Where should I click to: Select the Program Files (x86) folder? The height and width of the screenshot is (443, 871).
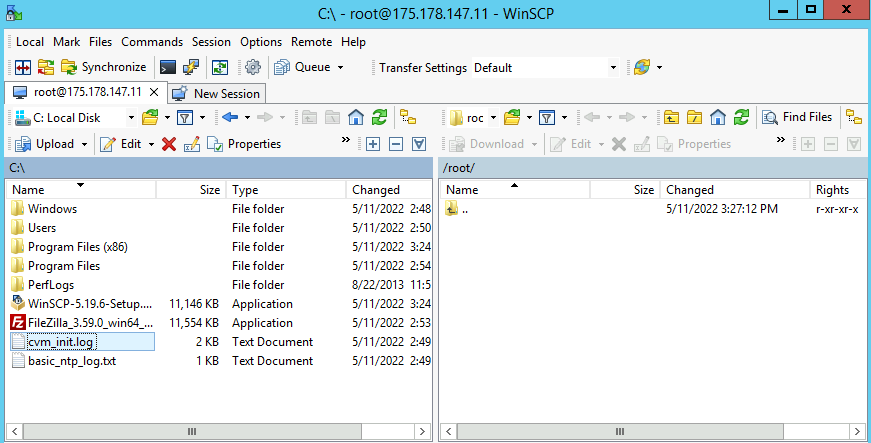tap(78, 247)
